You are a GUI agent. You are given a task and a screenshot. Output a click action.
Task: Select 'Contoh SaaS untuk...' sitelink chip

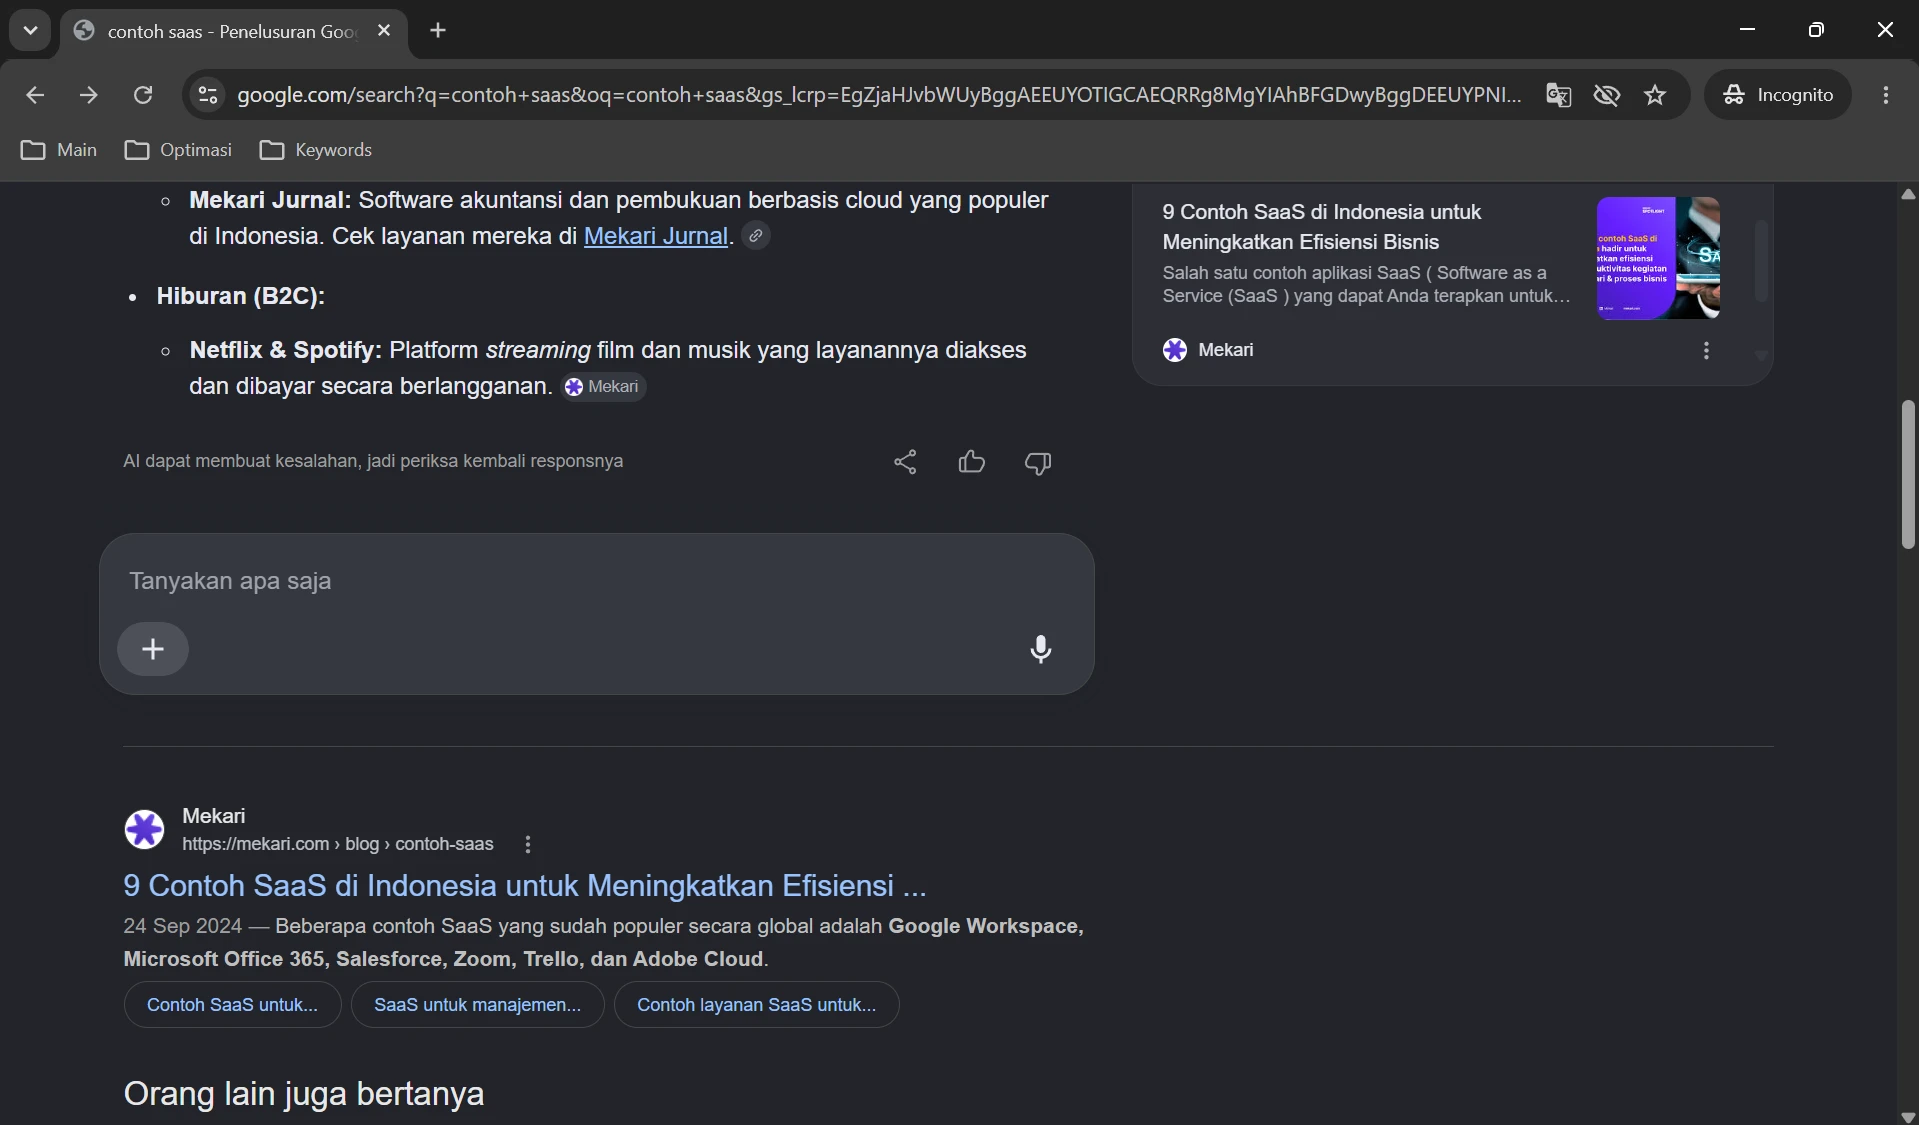(232, 1005)
